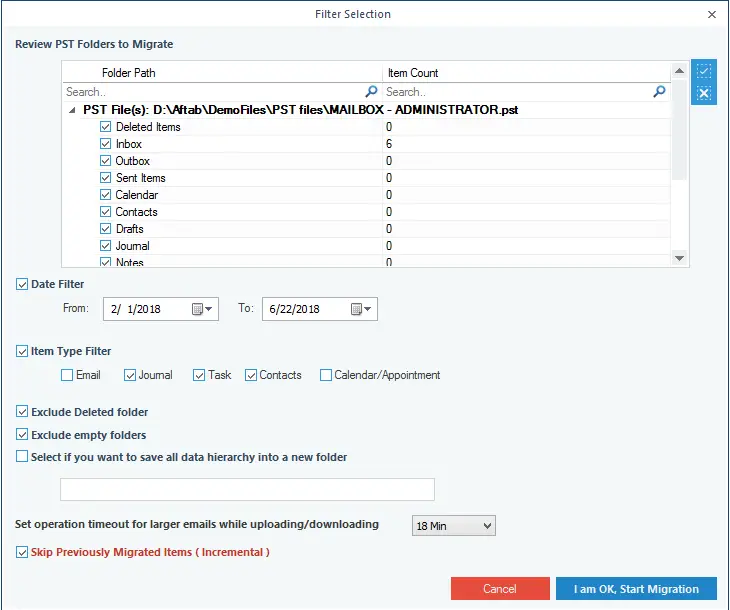
Task: Click the folder list scroll up arrow
Action: (679, 71)
